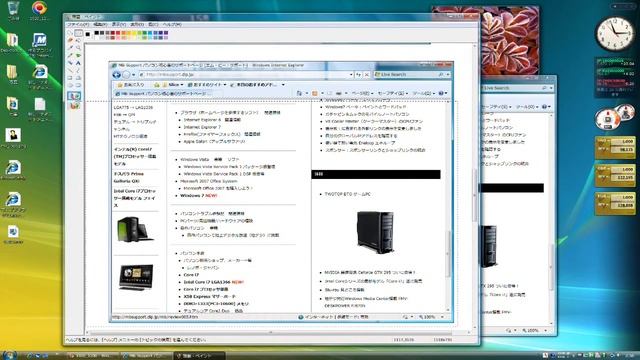Select the Text tool marked A

[x=78, y=63]
